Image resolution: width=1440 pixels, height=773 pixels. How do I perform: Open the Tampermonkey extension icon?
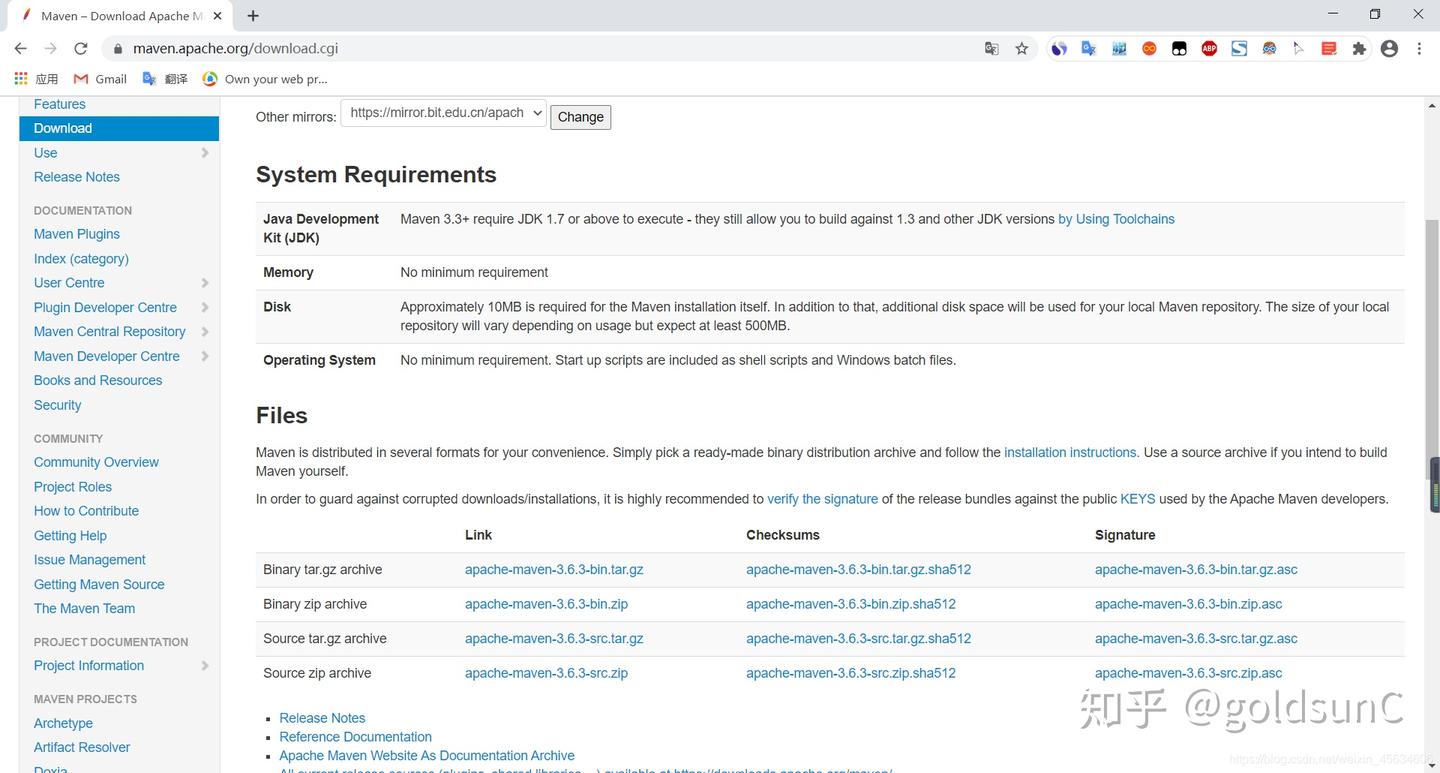click(1179, 48)
